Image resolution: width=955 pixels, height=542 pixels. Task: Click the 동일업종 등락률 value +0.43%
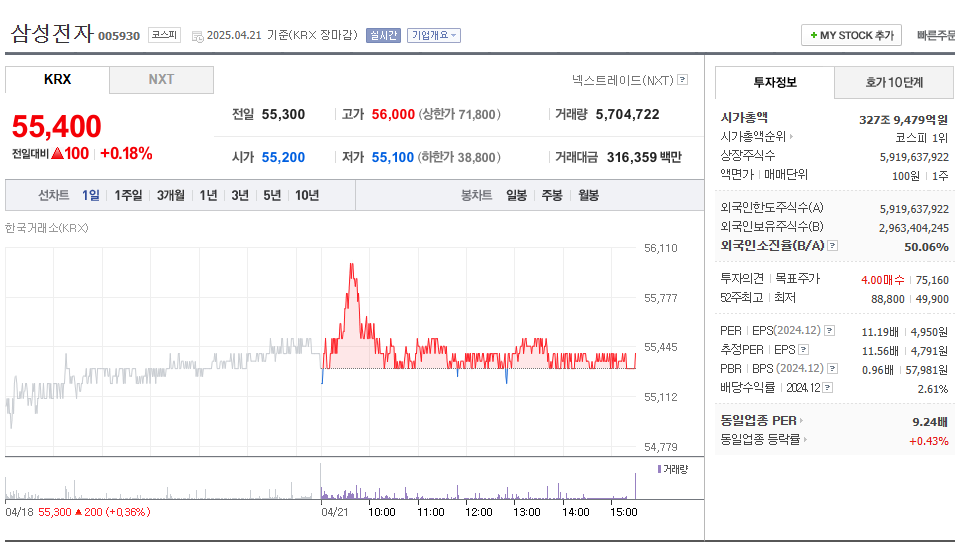click(x=928, y=441)
